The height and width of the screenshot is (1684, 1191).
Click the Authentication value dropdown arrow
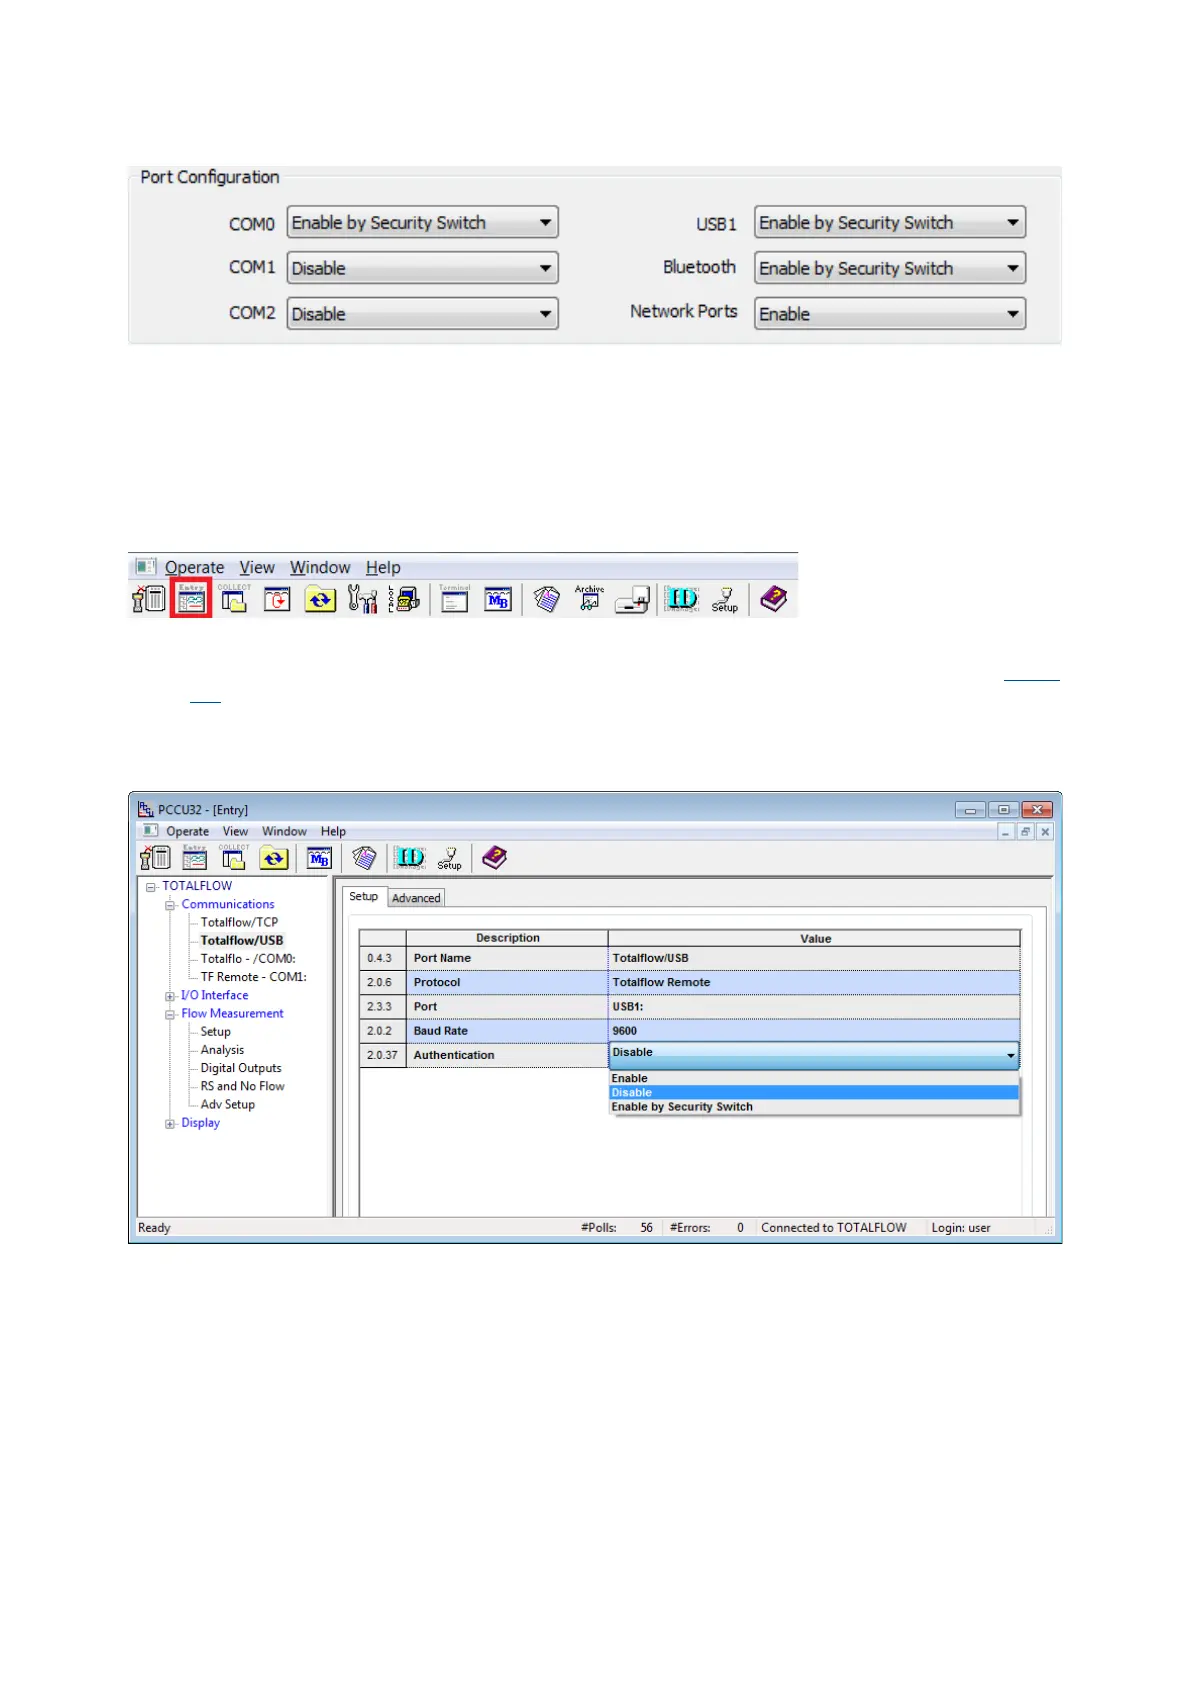pyautogui.click(x=1011, y=1055)
